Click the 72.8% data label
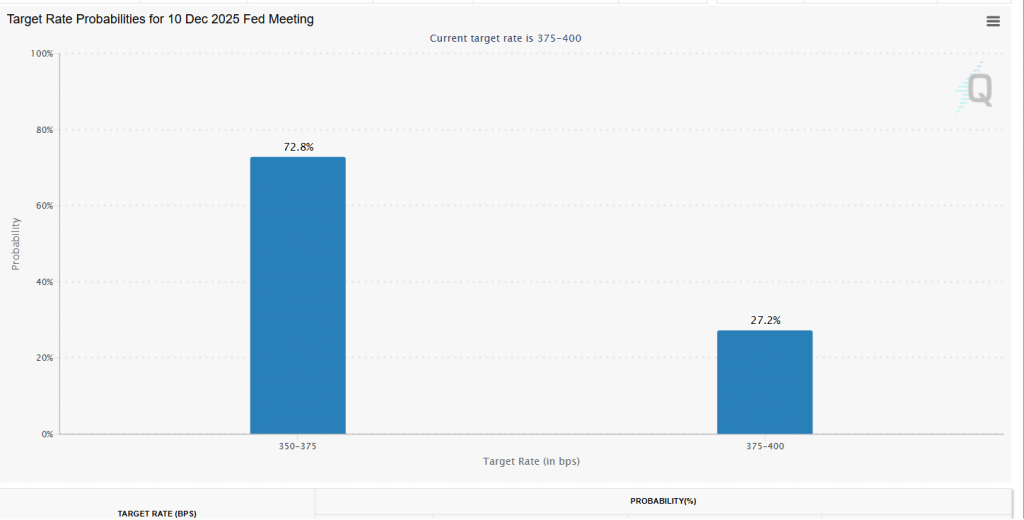Image resolution: width=1024 pixels, height=520 pixels. click(x=298, y=147)
